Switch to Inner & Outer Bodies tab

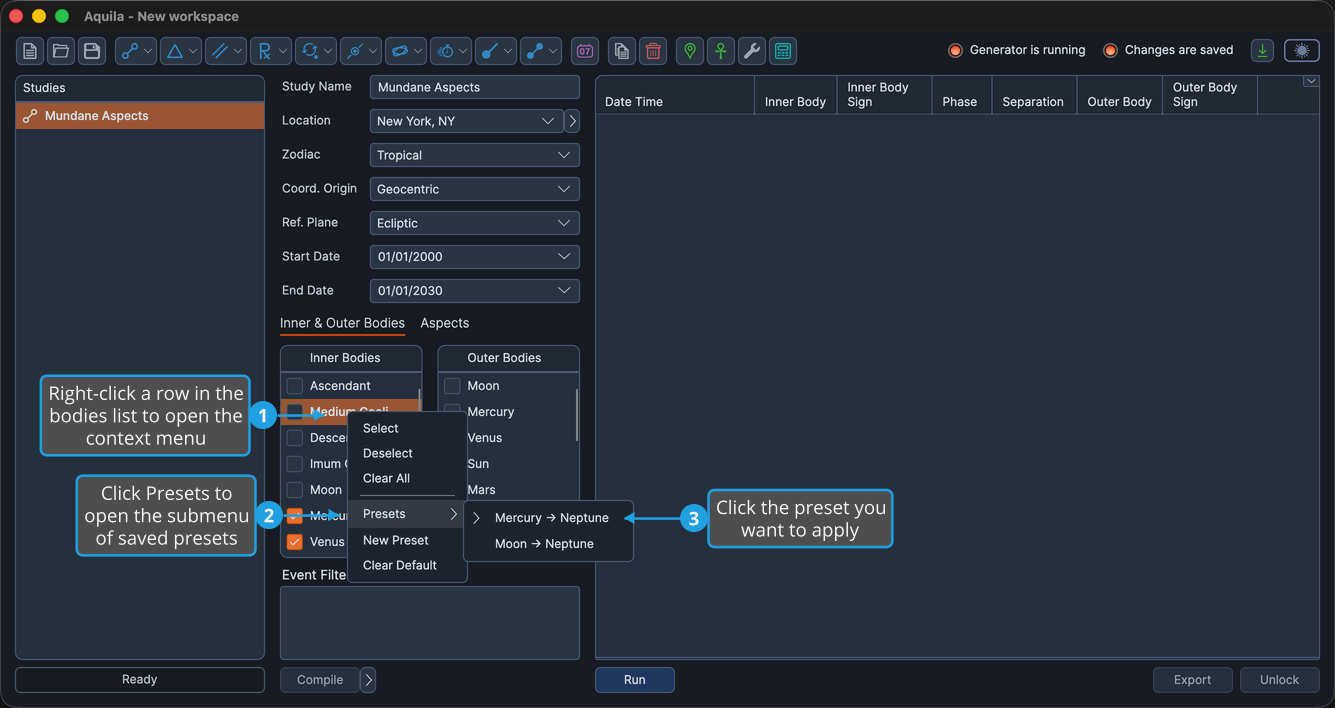click(x=342, y=323)
